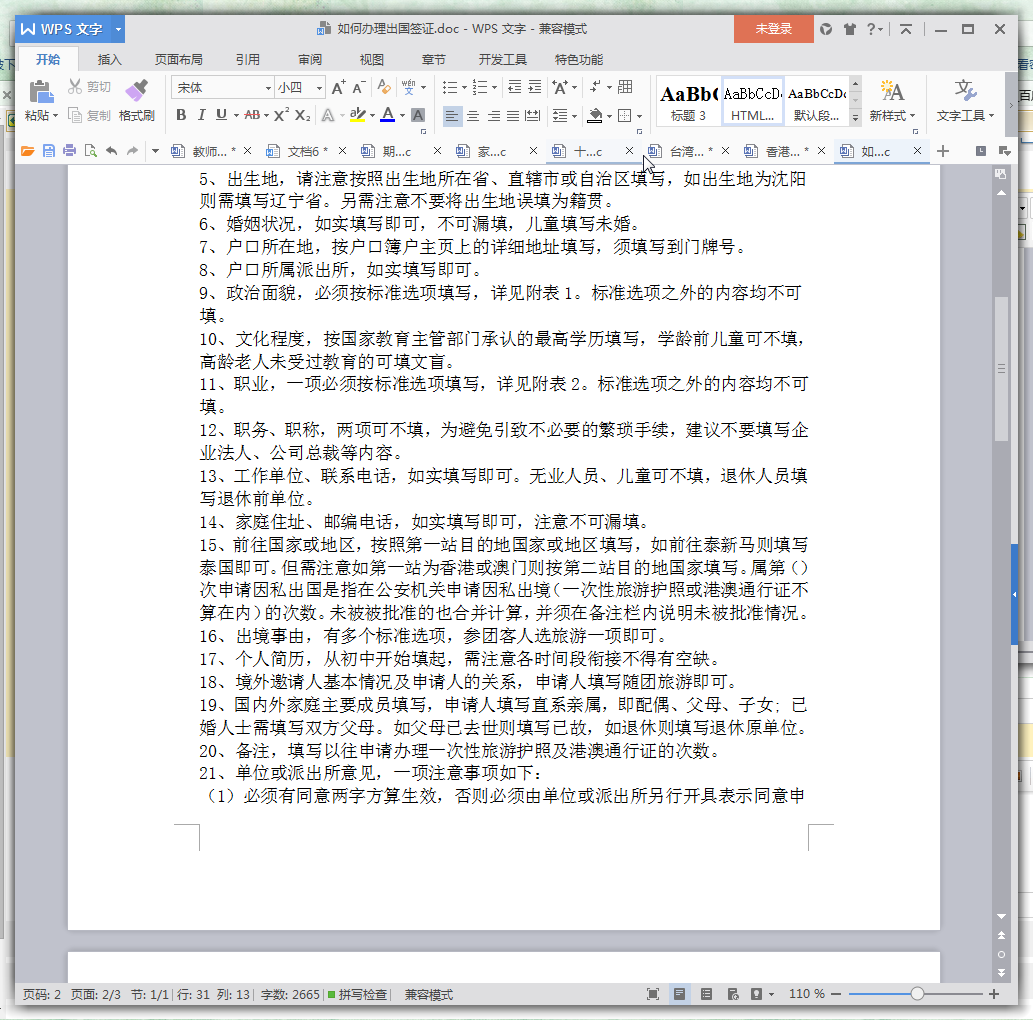Click the New Style (新样式) icon
Viewport: 1033px width, 1020px height.
coord(892,92)
